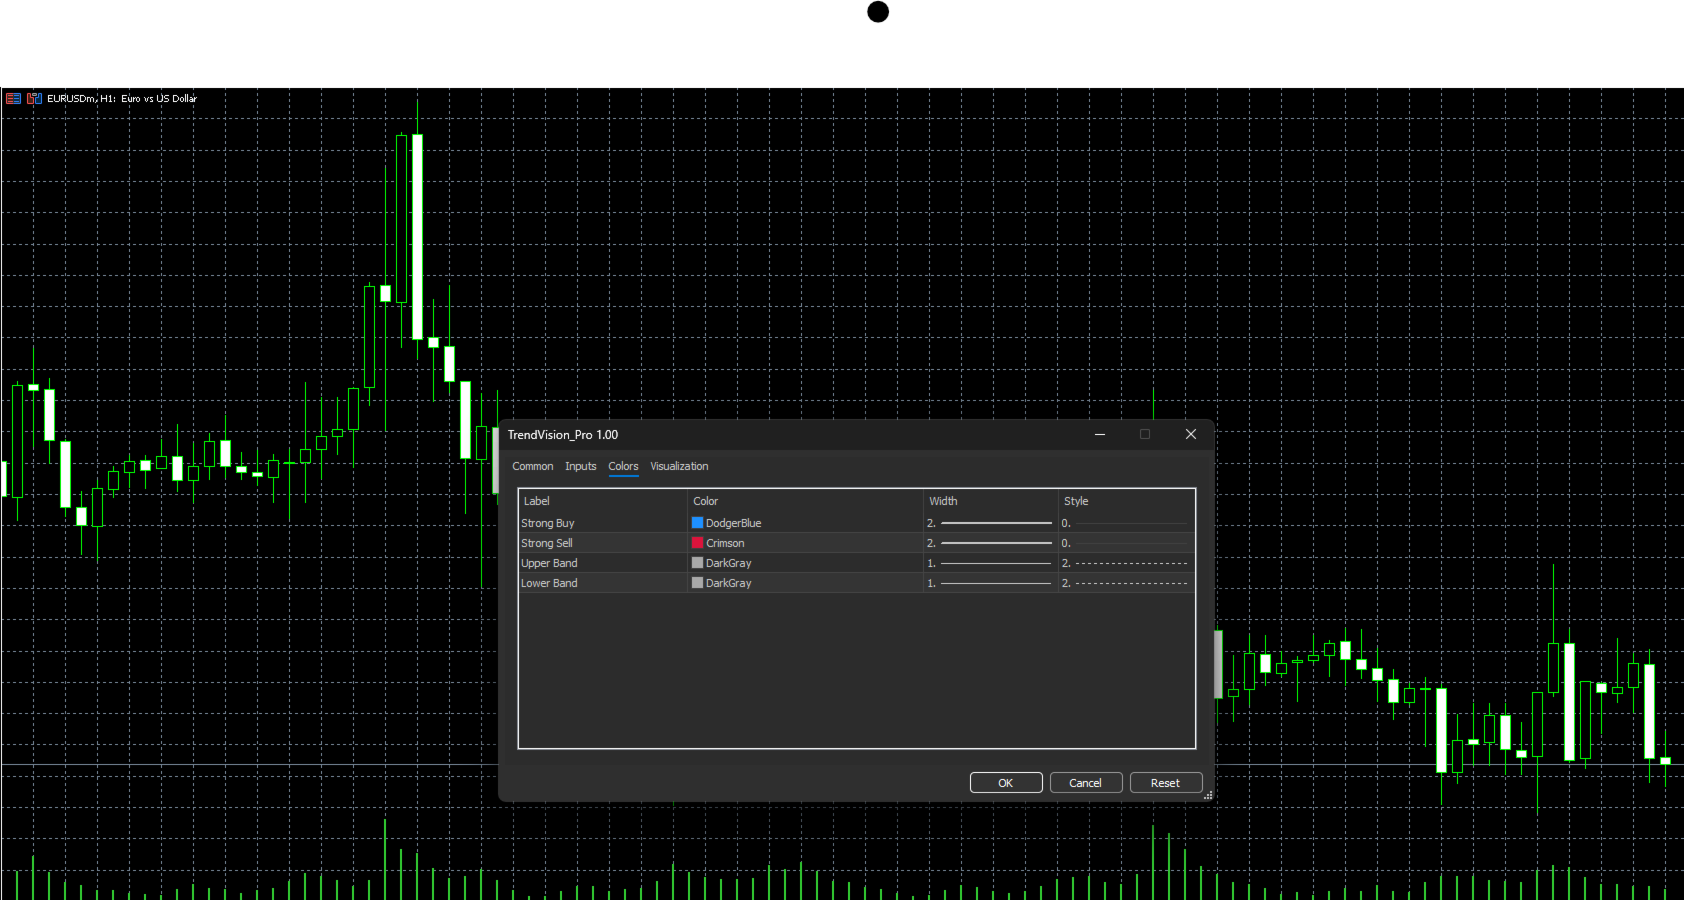Change the DarkGray swatch of Upper Band

coord(697,563)
